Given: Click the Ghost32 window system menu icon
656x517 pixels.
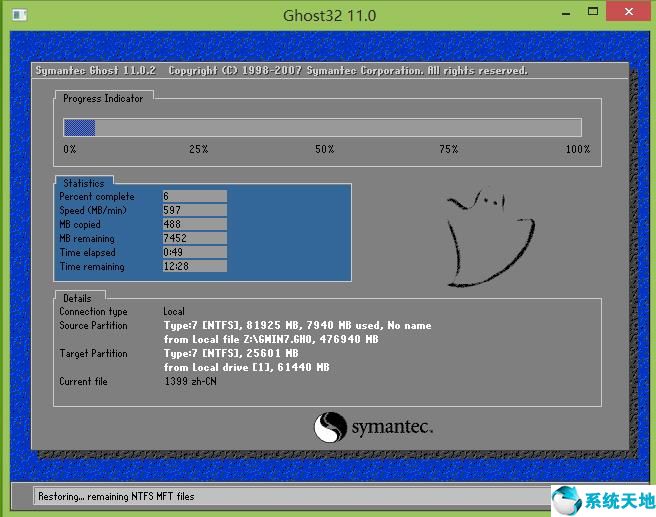Looking at the screenshot, I should 14,15.
